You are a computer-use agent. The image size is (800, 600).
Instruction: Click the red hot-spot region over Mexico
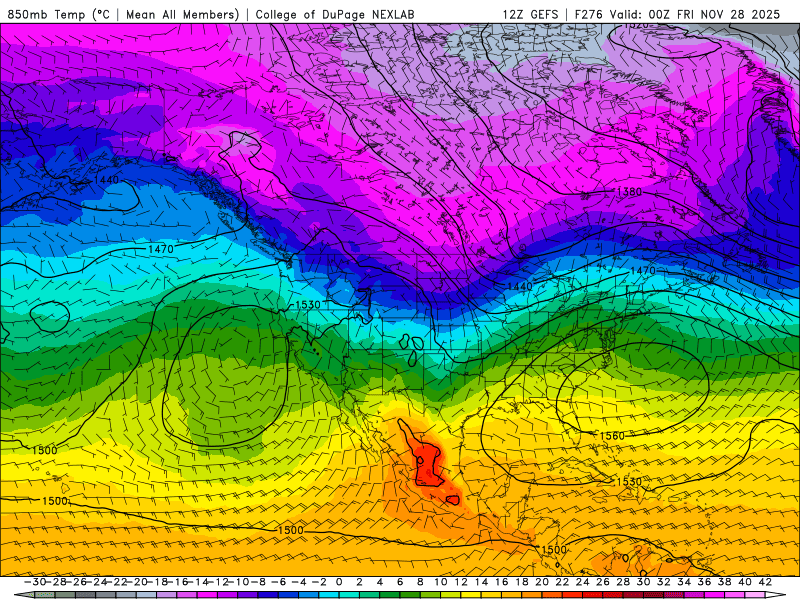428,464
